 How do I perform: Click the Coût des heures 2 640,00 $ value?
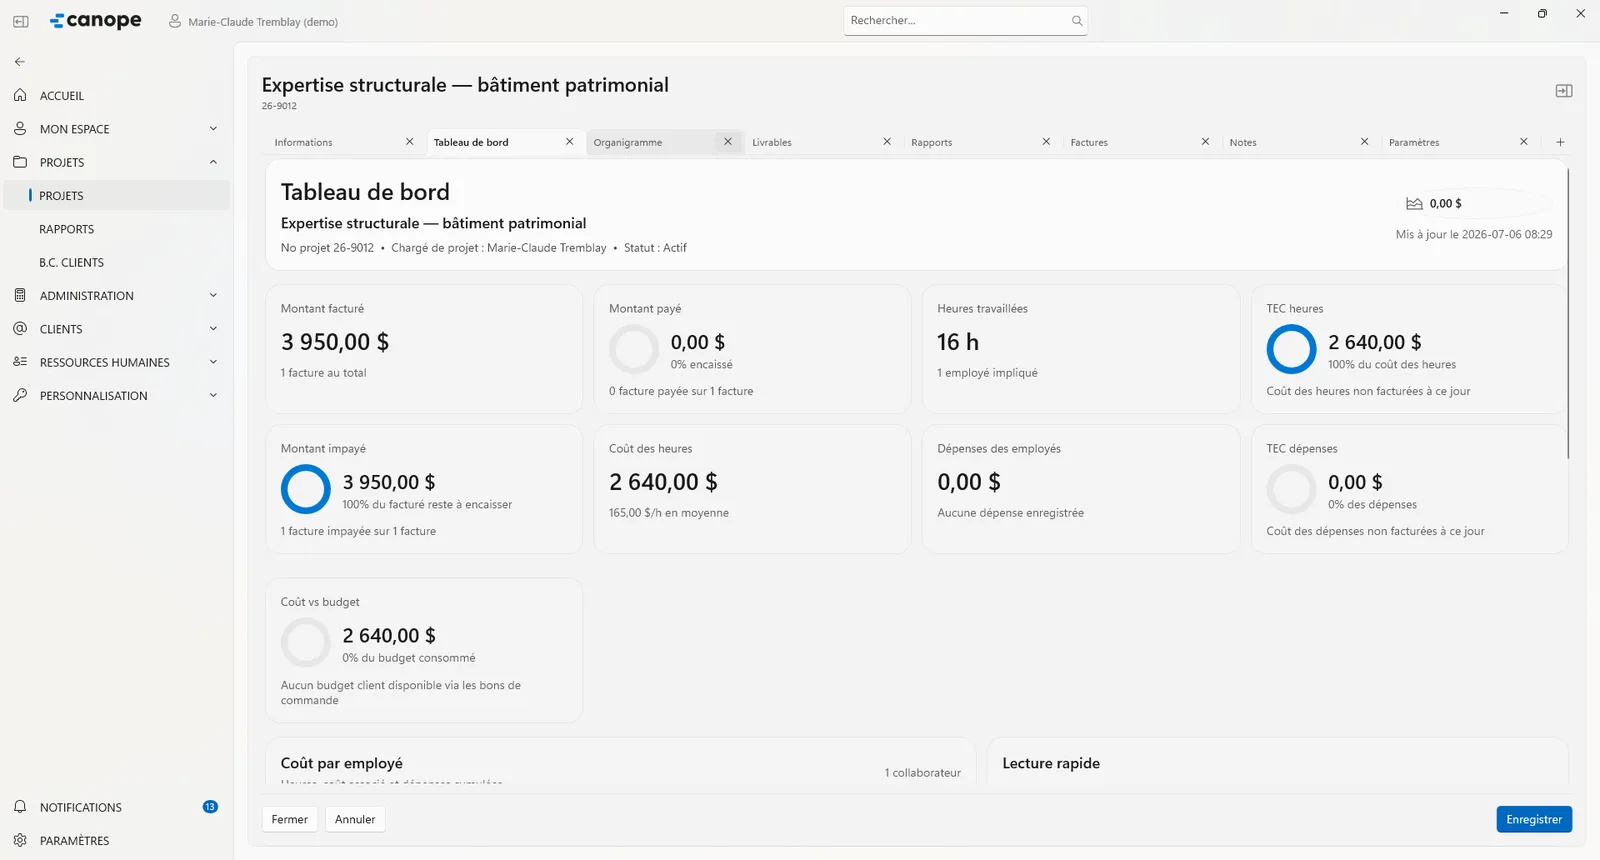click(663, 482)
